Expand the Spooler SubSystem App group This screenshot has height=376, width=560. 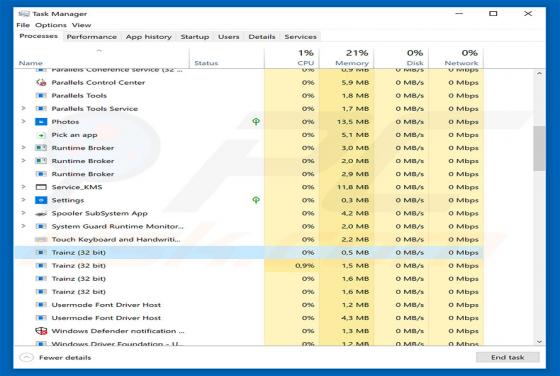(23, 213)
